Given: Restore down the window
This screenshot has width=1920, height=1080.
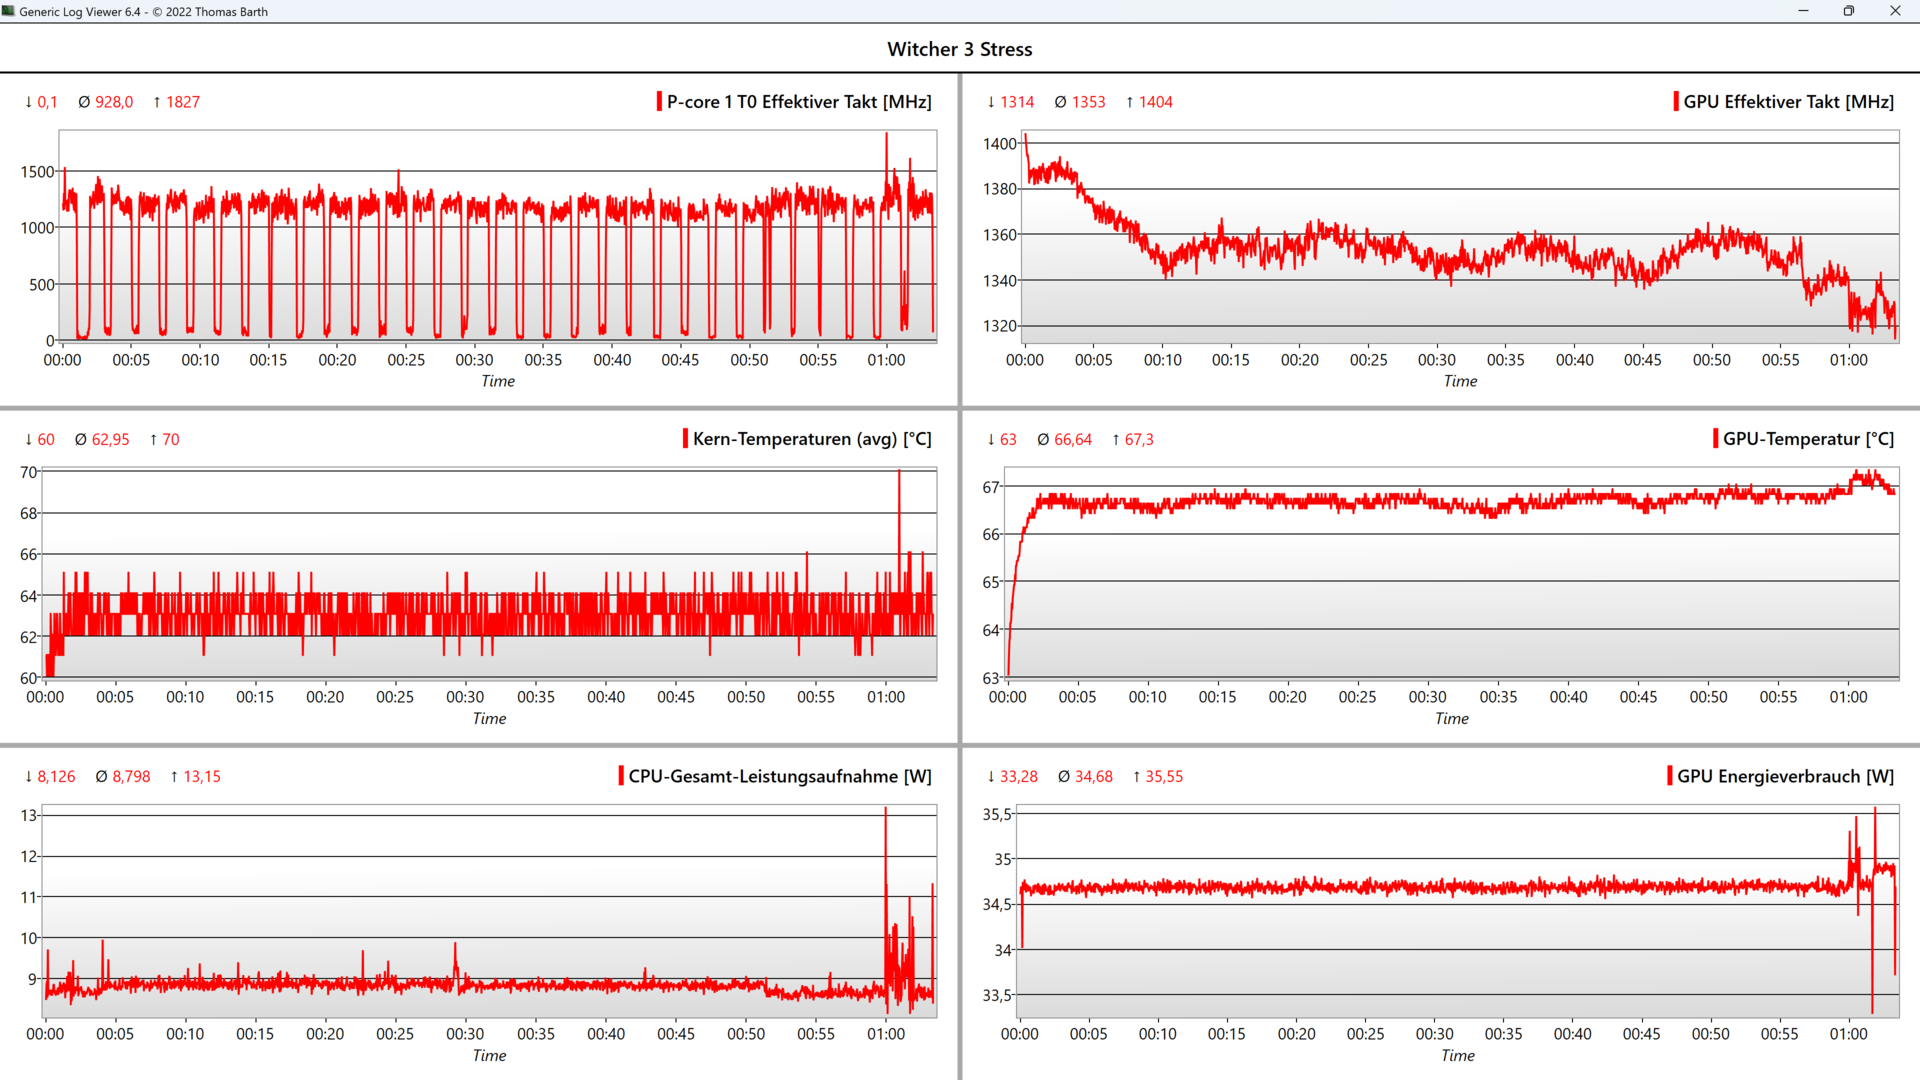Looking at the screenshot, I should [1848, 11].
